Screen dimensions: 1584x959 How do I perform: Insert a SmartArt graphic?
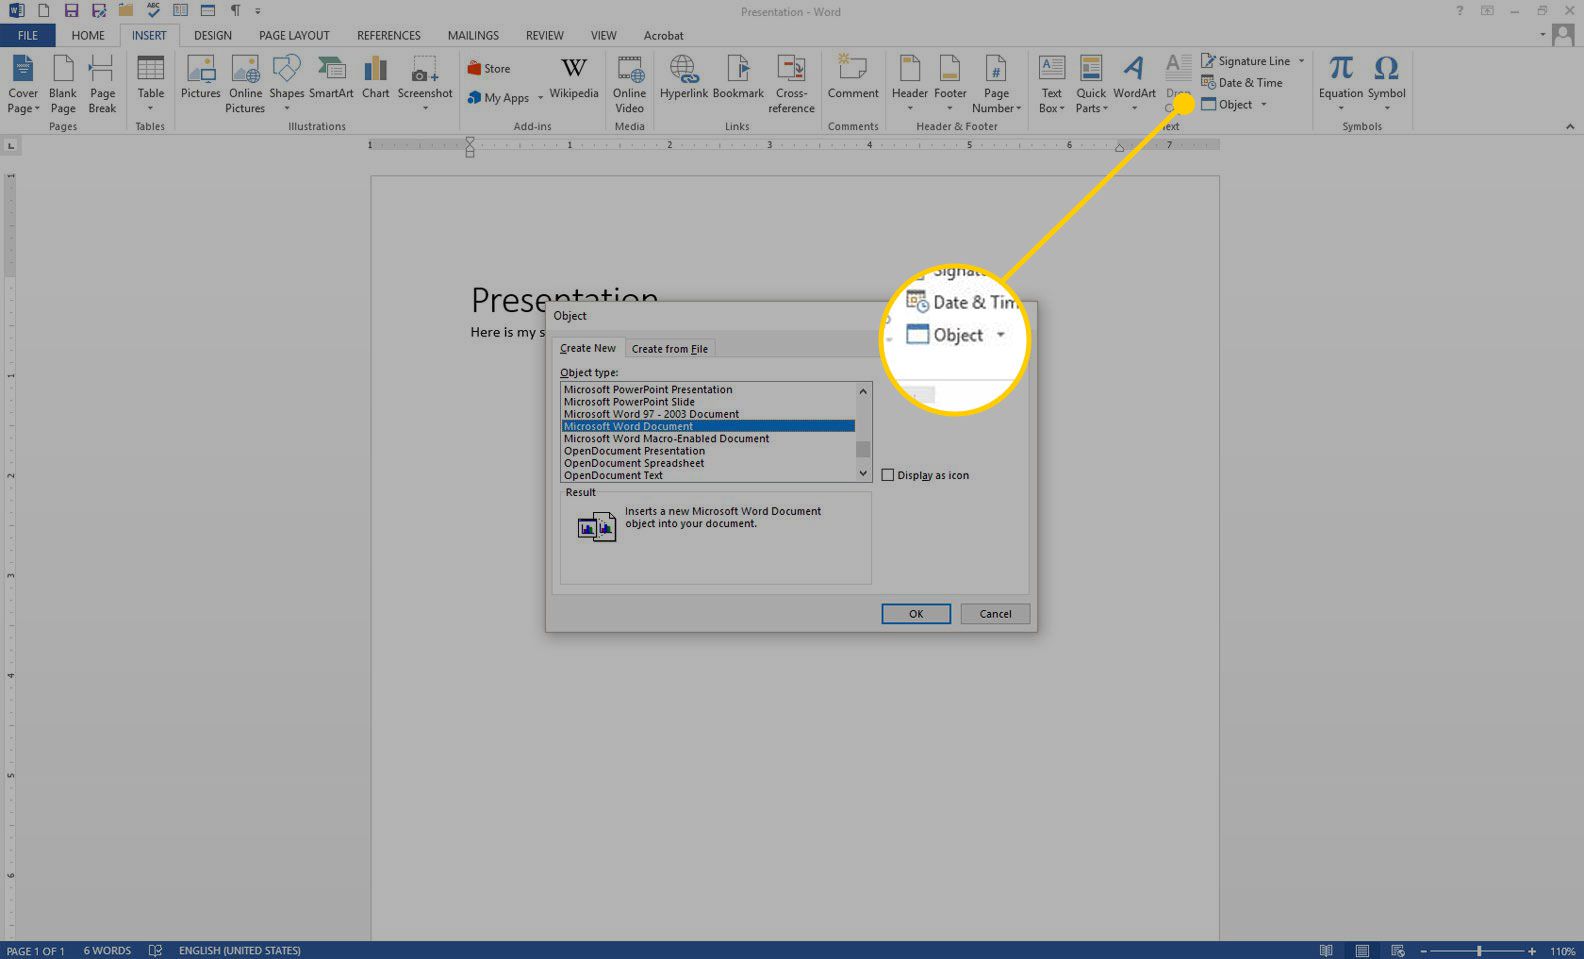click(331, 78)
